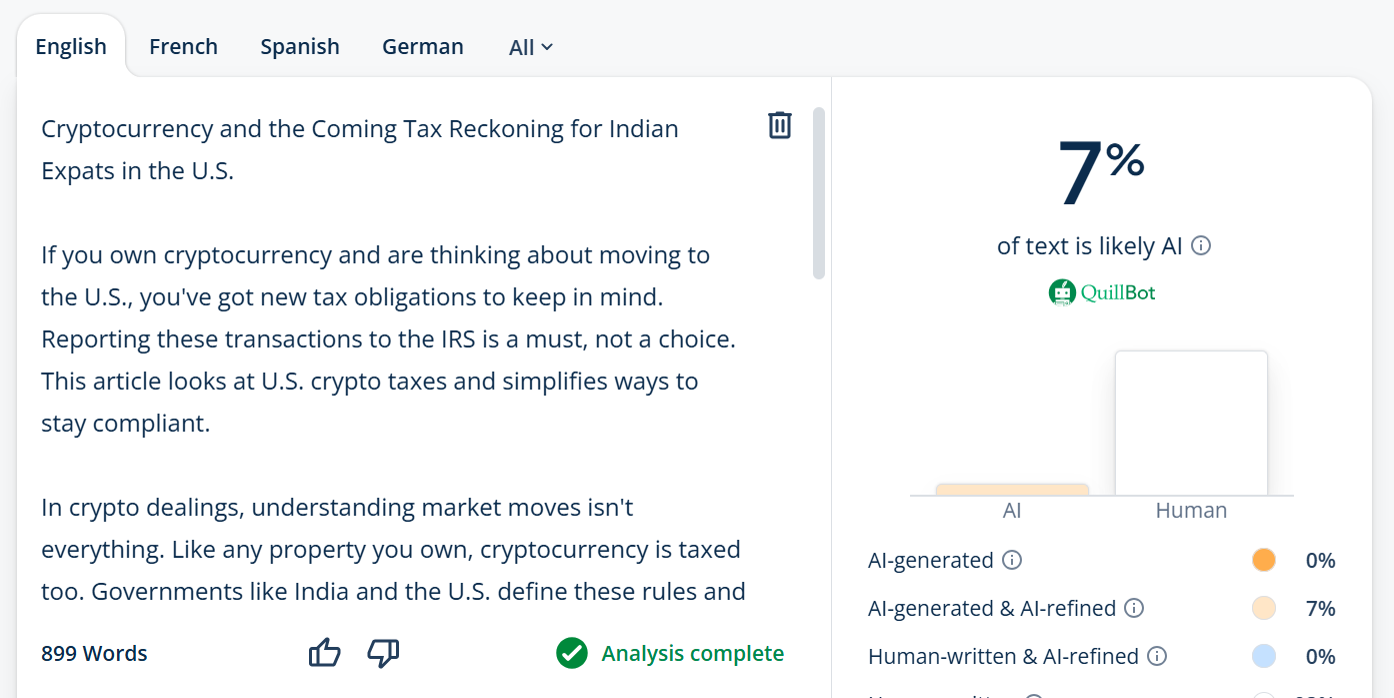
Task: Switch to the German tab
Action: click(423, 46)
